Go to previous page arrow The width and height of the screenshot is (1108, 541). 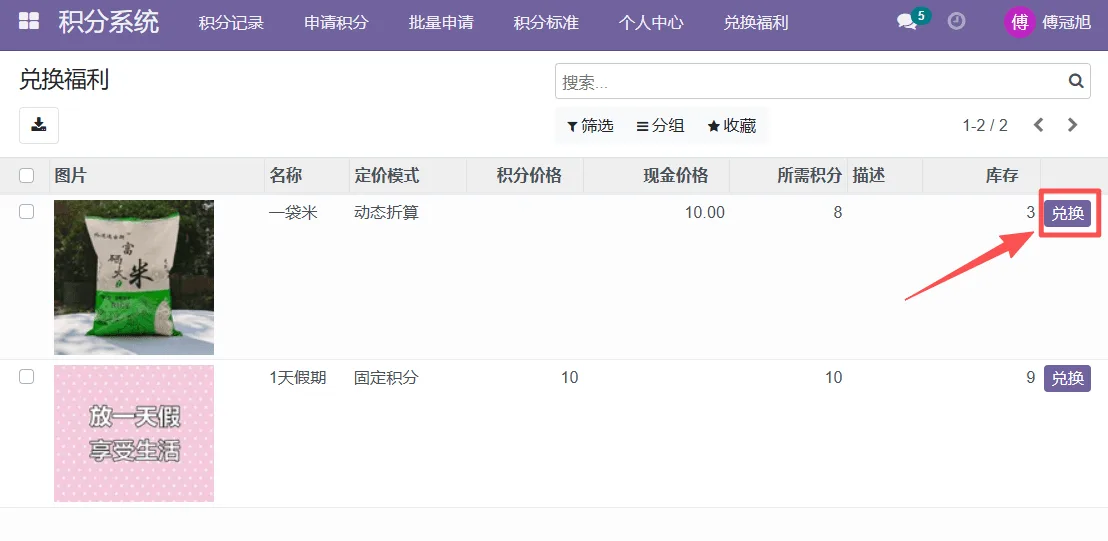1038,125
